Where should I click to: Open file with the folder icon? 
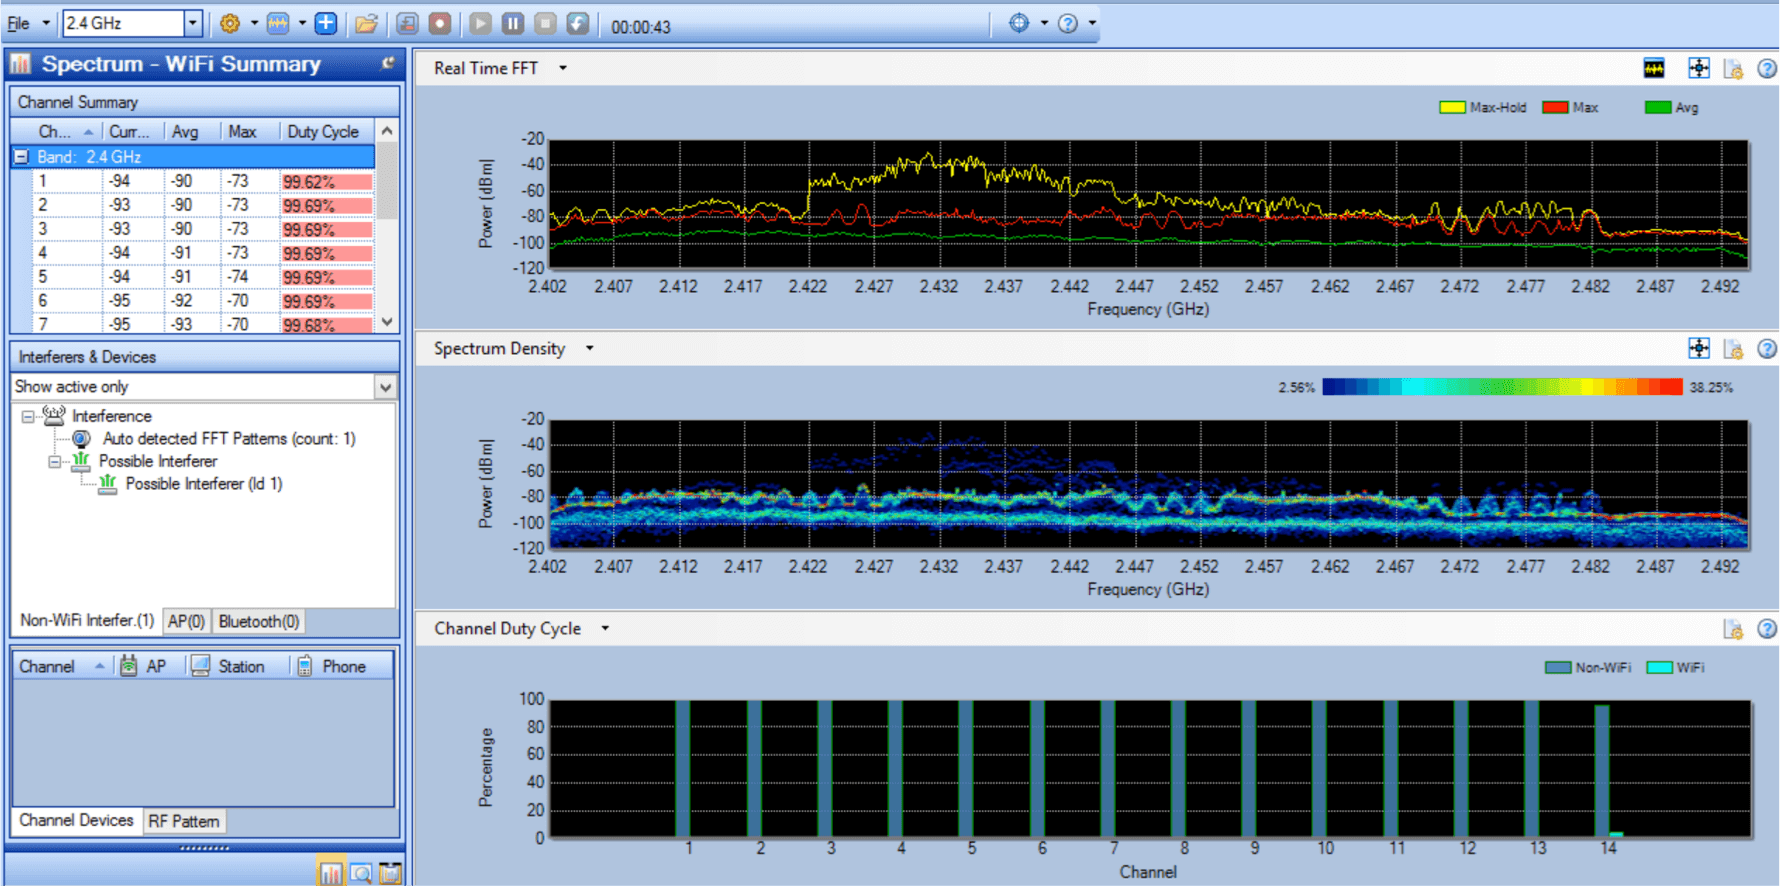pyautogui.click(x=366, y=23)
